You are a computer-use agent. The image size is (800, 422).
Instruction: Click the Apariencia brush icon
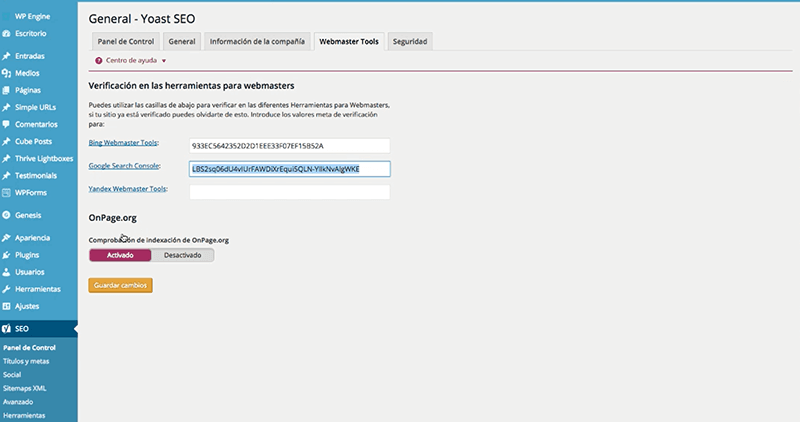pos(6,238)
